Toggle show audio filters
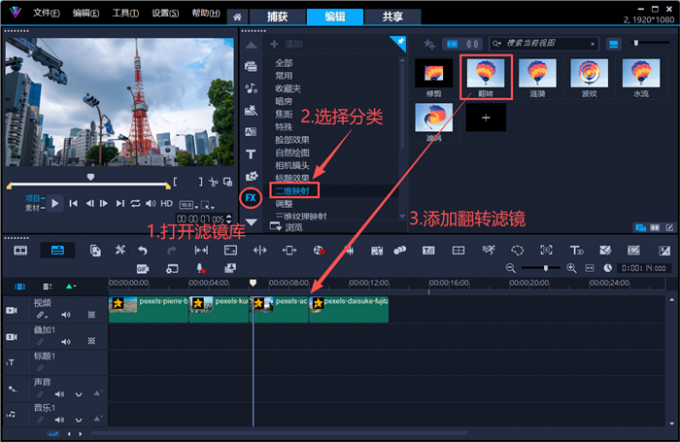The height and width of the screenshot is (442, 680). coord(472,44)
